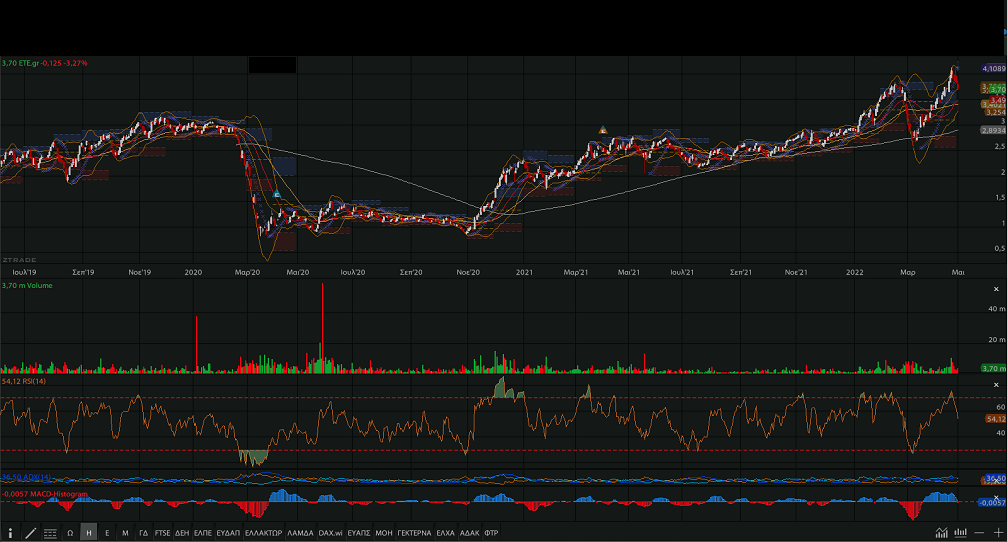Image resolution: width=1007 pixels, height=542 pixels.
Task: Open the indicators chart icon
Action: (x=941, y=533)
